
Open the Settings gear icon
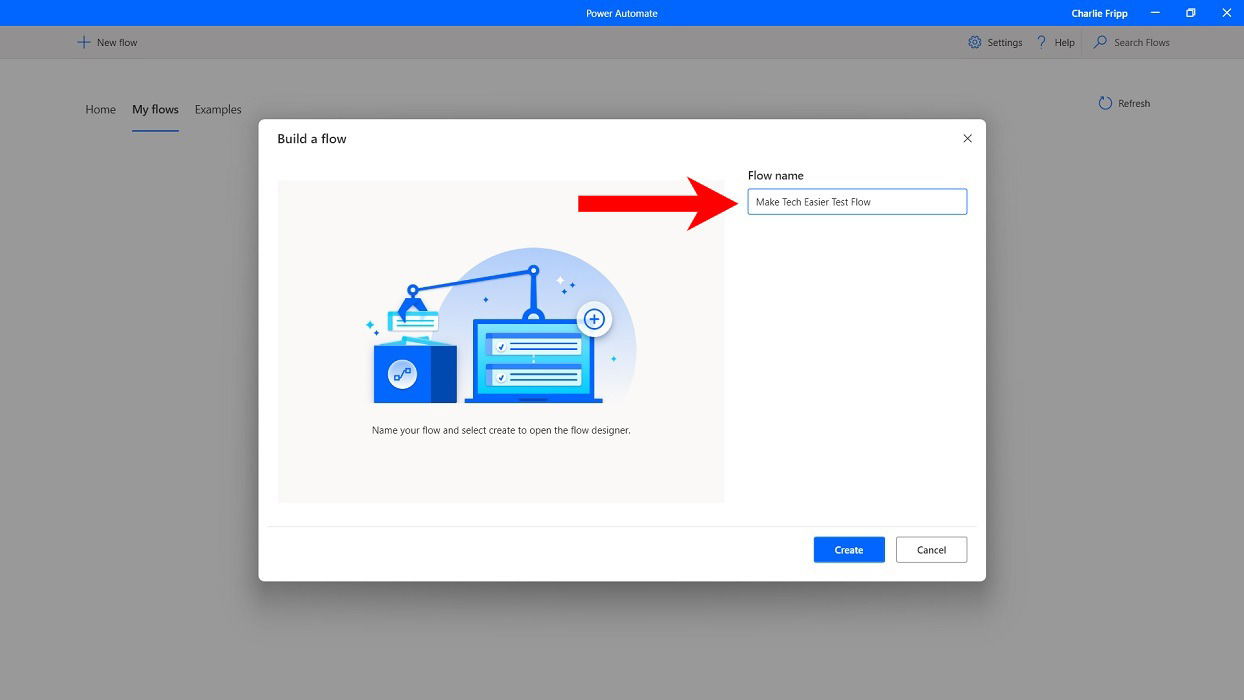pyautogui.click(x=974, y=42)
